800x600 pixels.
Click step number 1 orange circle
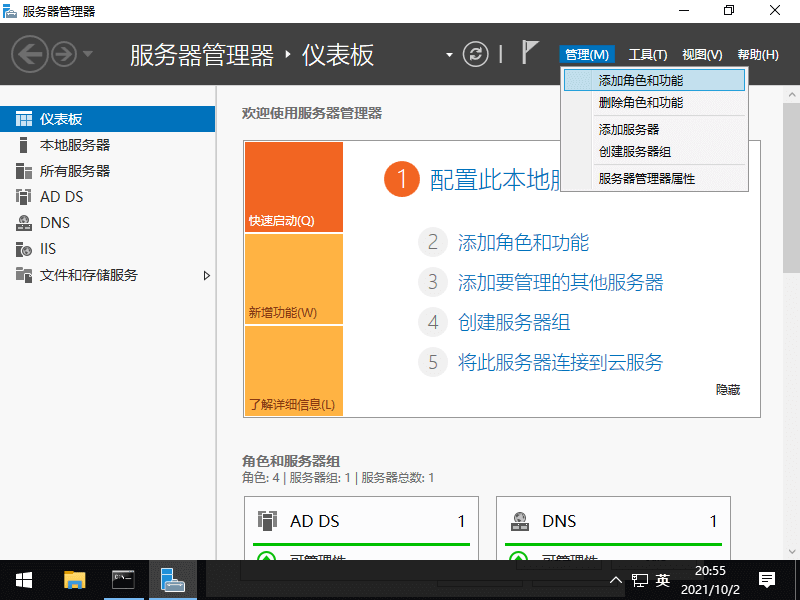(402, 179)
